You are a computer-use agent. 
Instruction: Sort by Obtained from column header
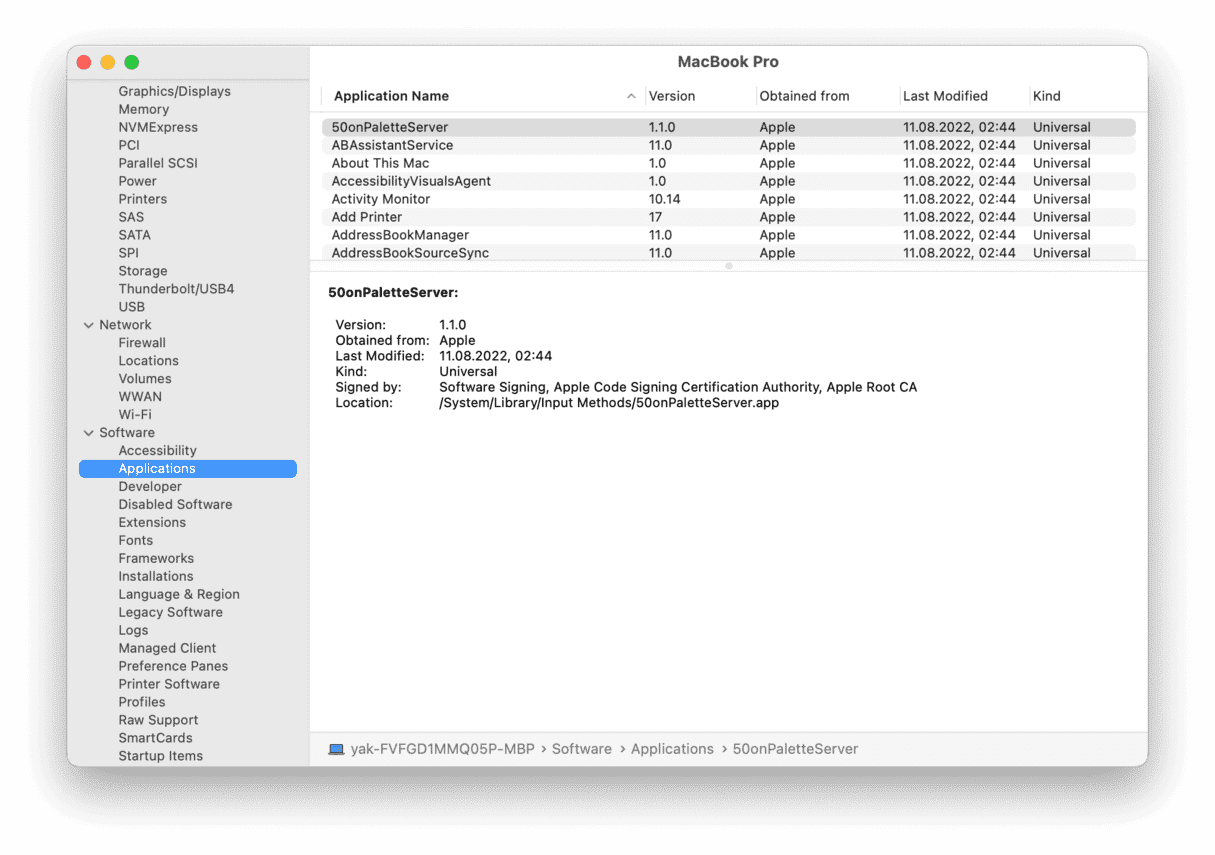tap(804, 96)
